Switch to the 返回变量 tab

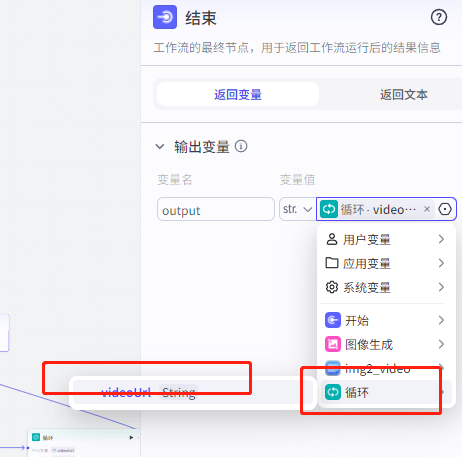238,95
